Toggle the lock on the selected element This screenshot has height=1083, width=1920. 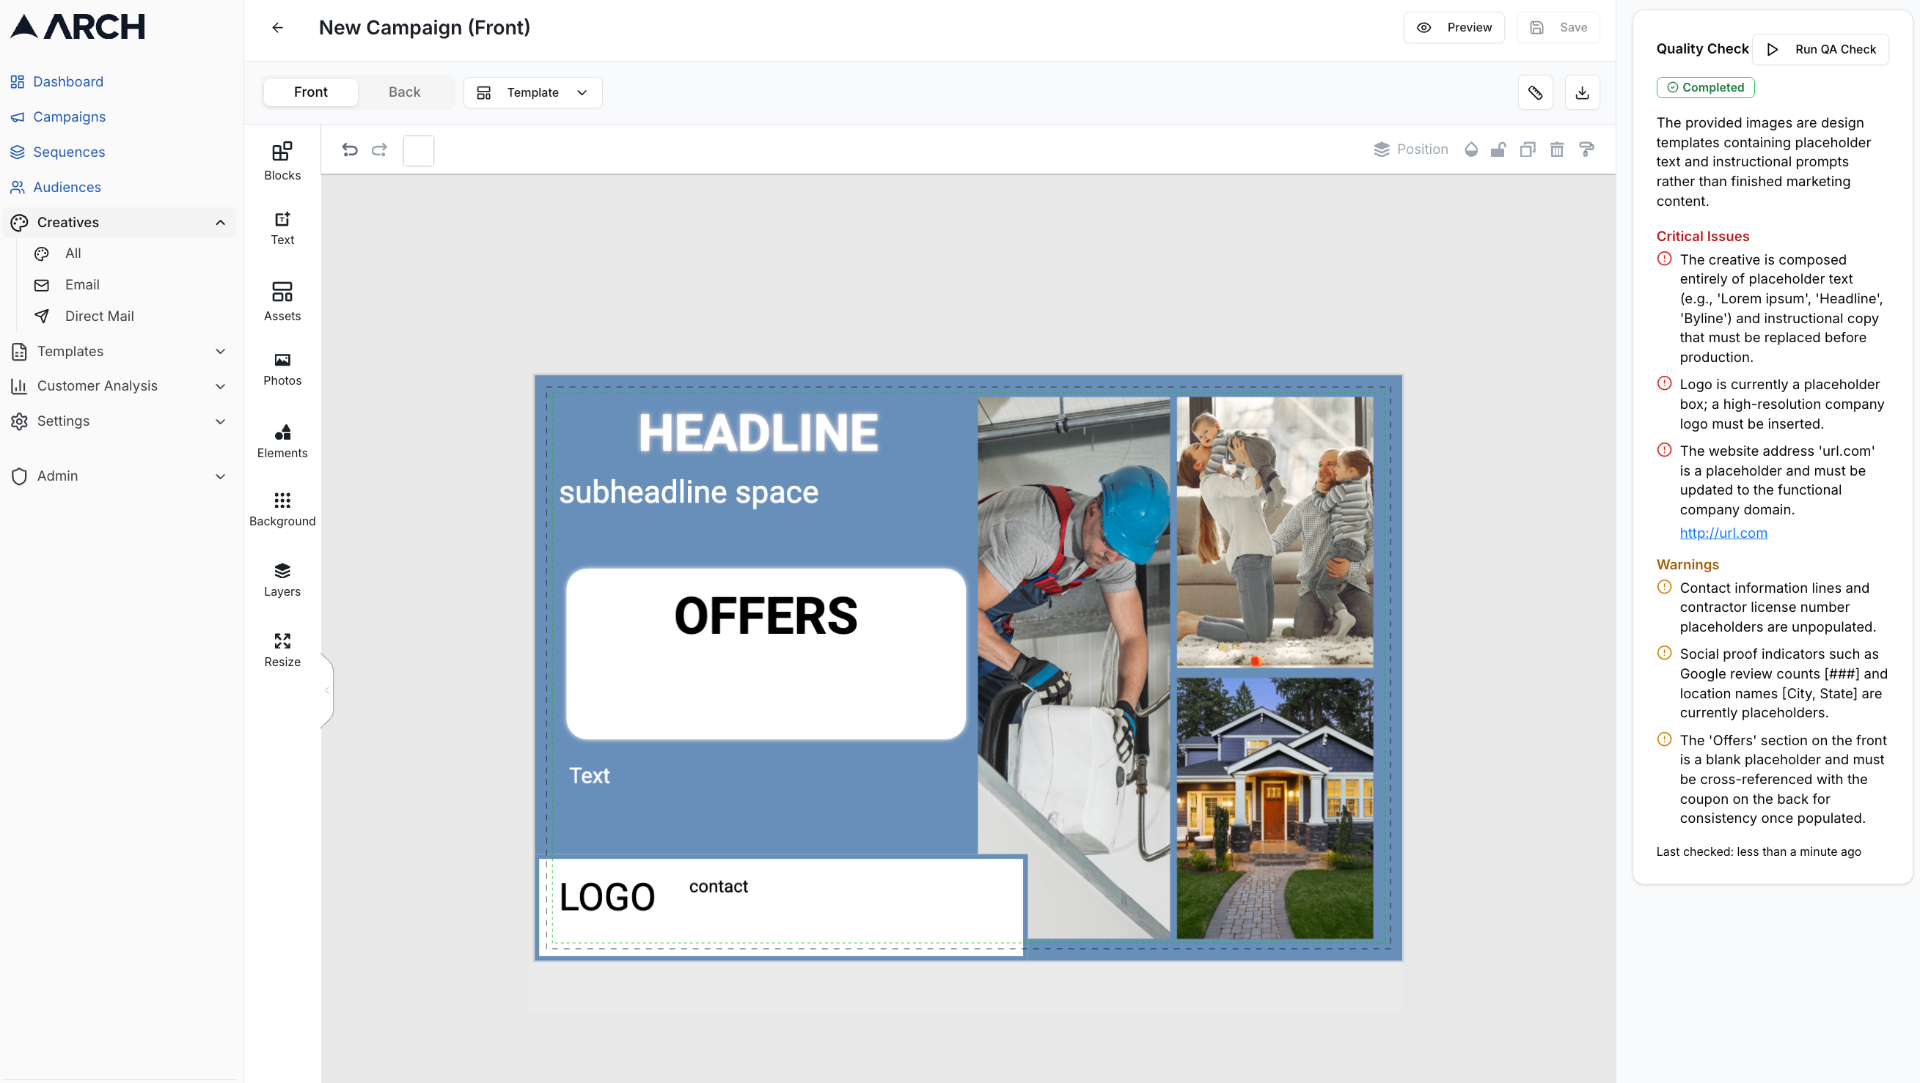(1498, 150)
